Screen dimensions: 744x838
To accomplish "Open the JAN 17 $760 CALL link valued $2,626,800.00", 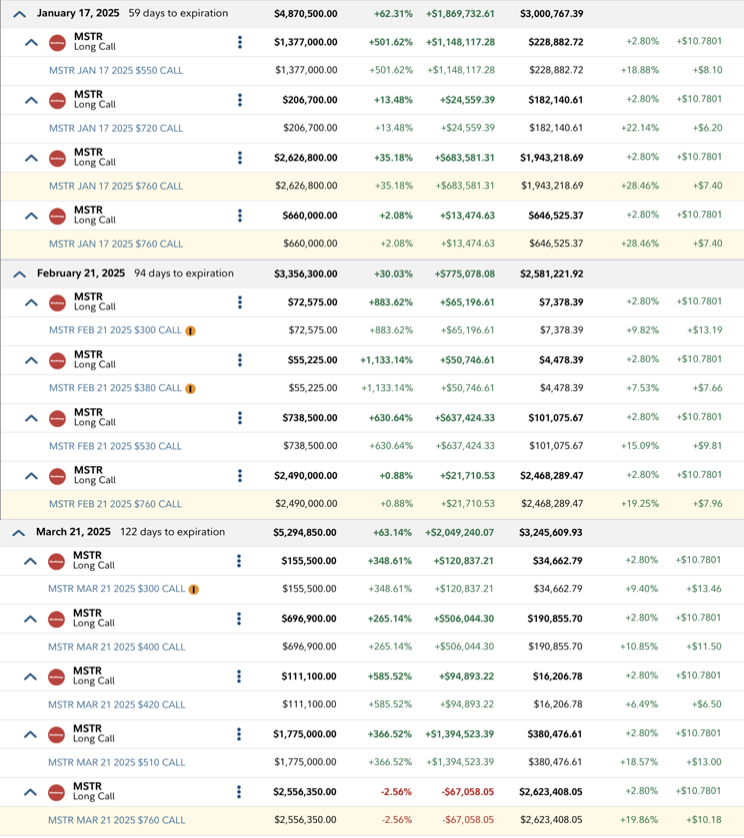I will coord(116,186).
